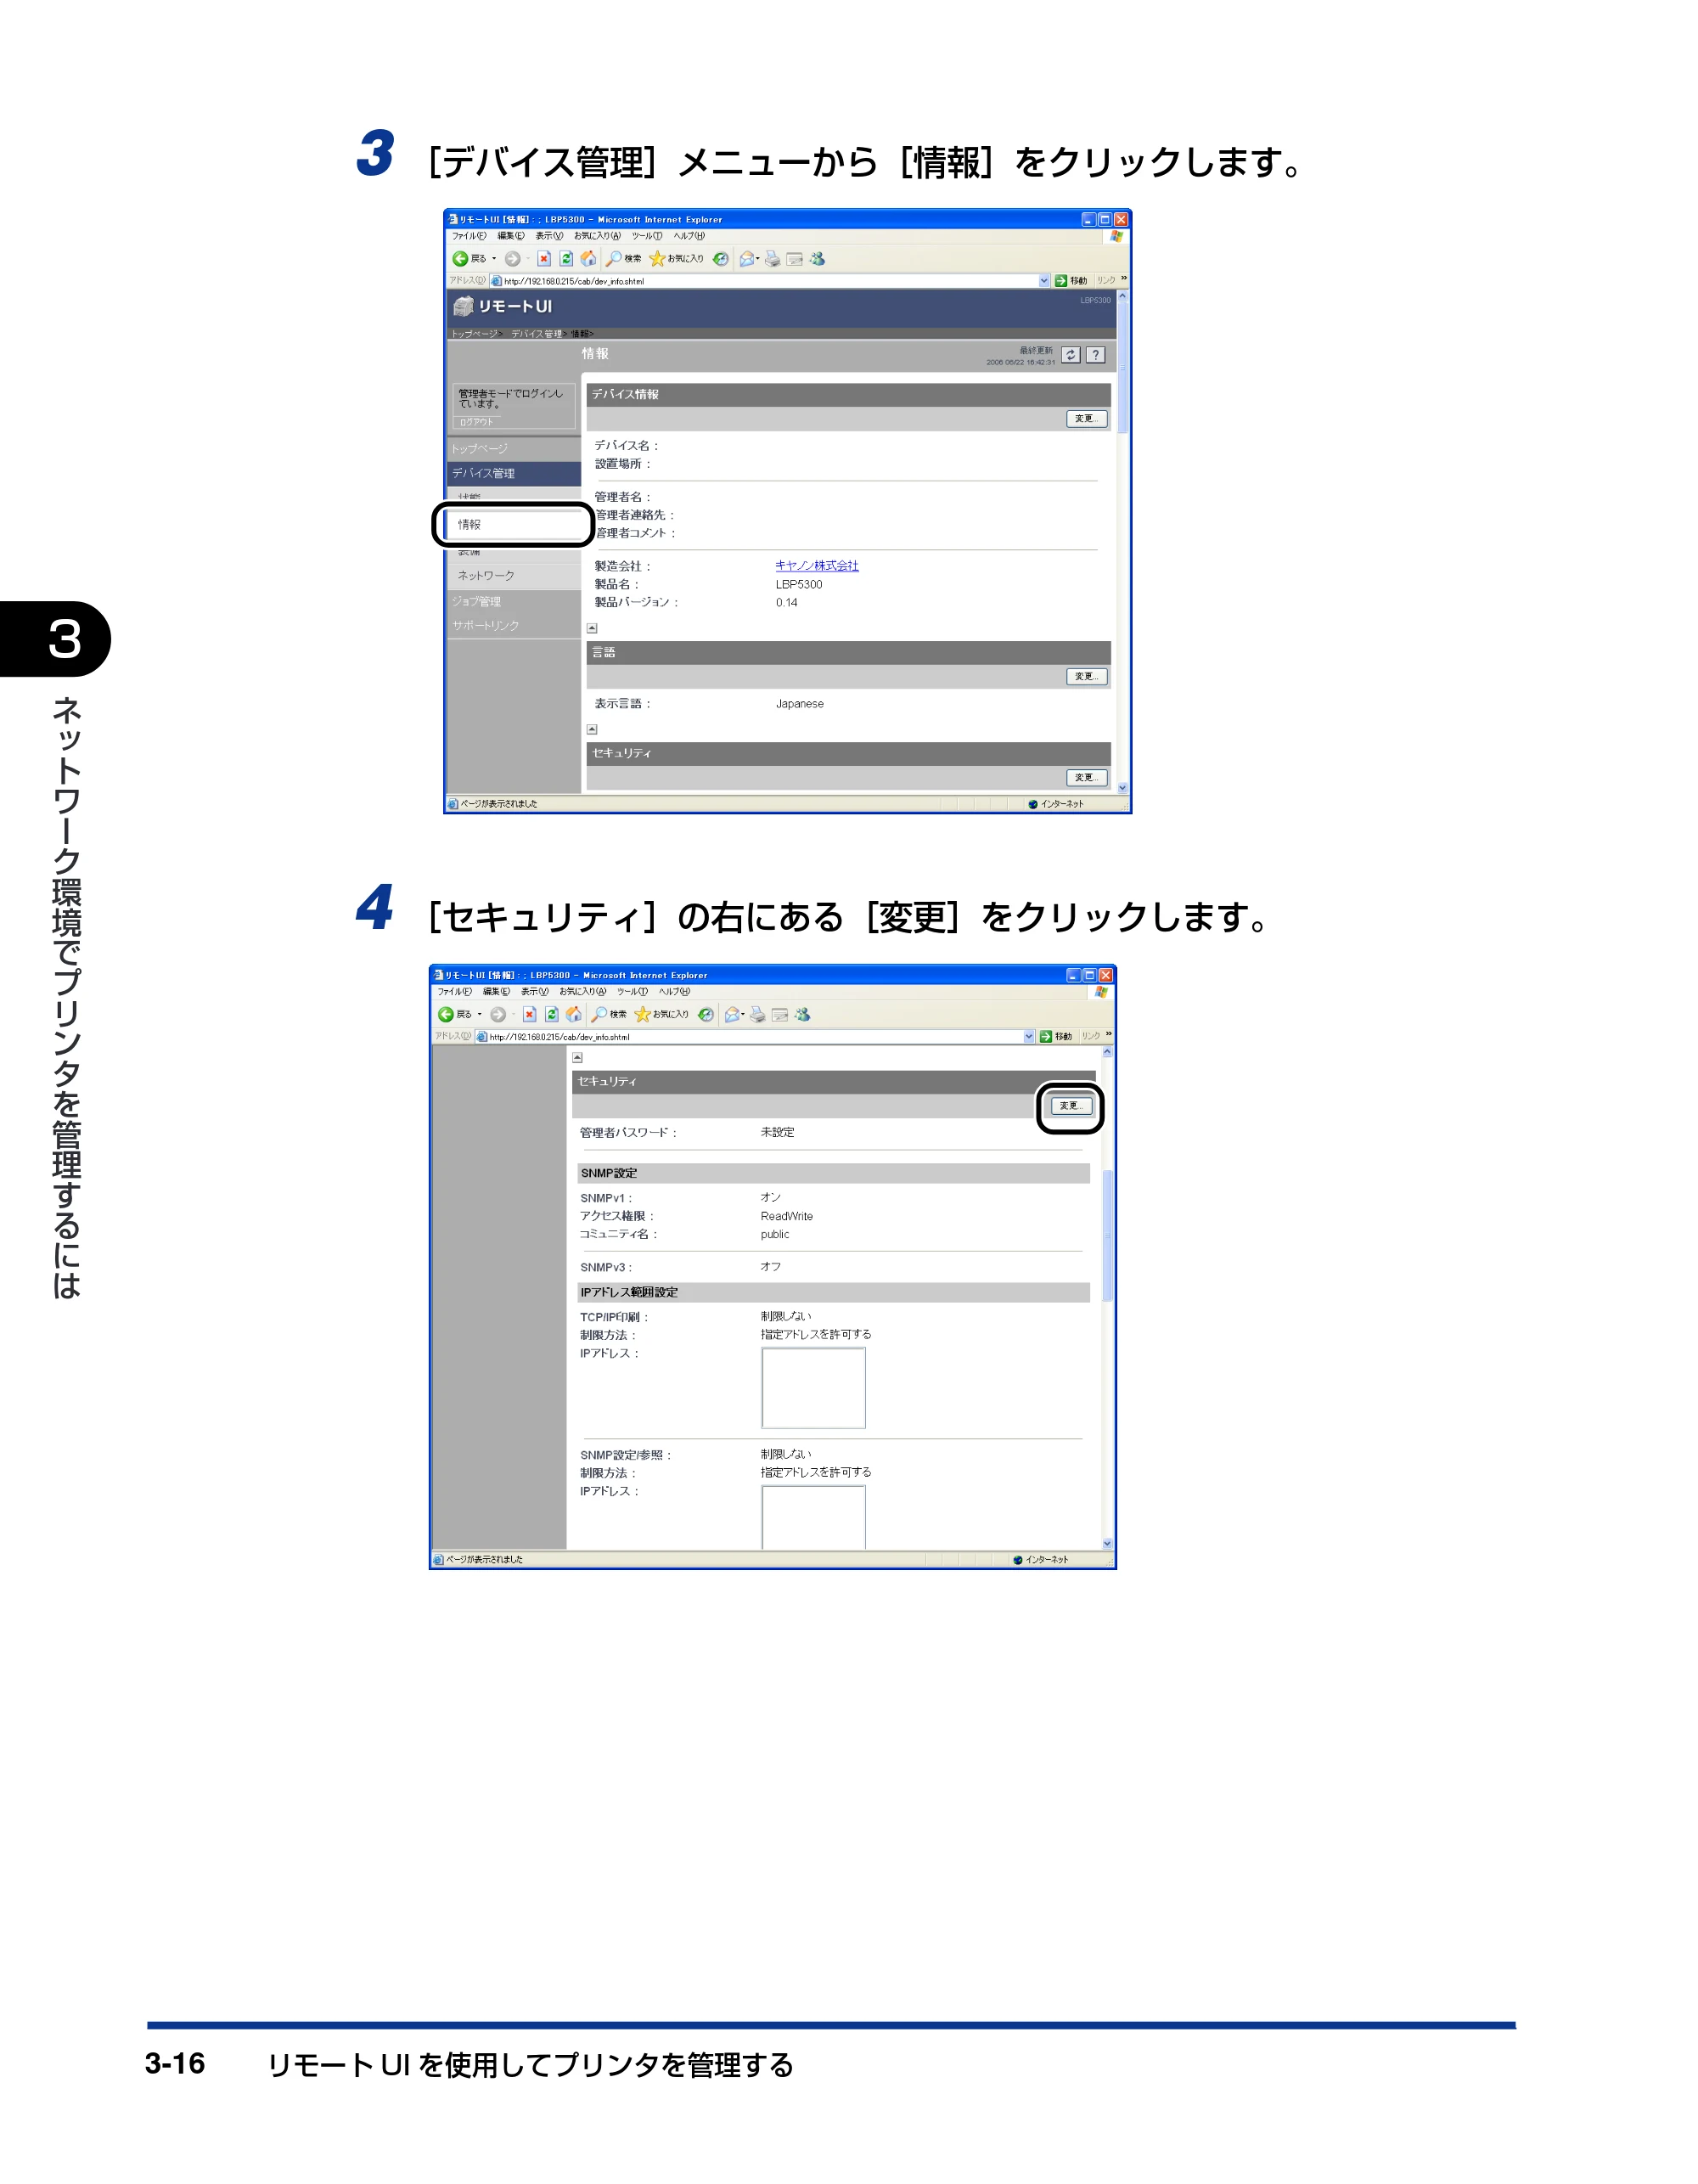Click the green 移動 Go arrow in the lower IE window
The height and width of the screenshot is (2184, 1698).
[x=1046, y=1037]
